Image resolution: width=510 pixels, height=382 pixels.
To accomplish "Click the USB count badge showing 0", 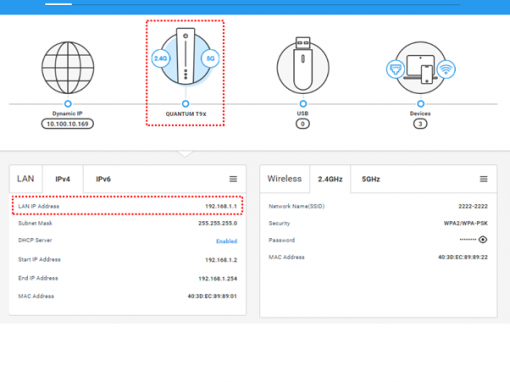I will [x=303, y=124].
